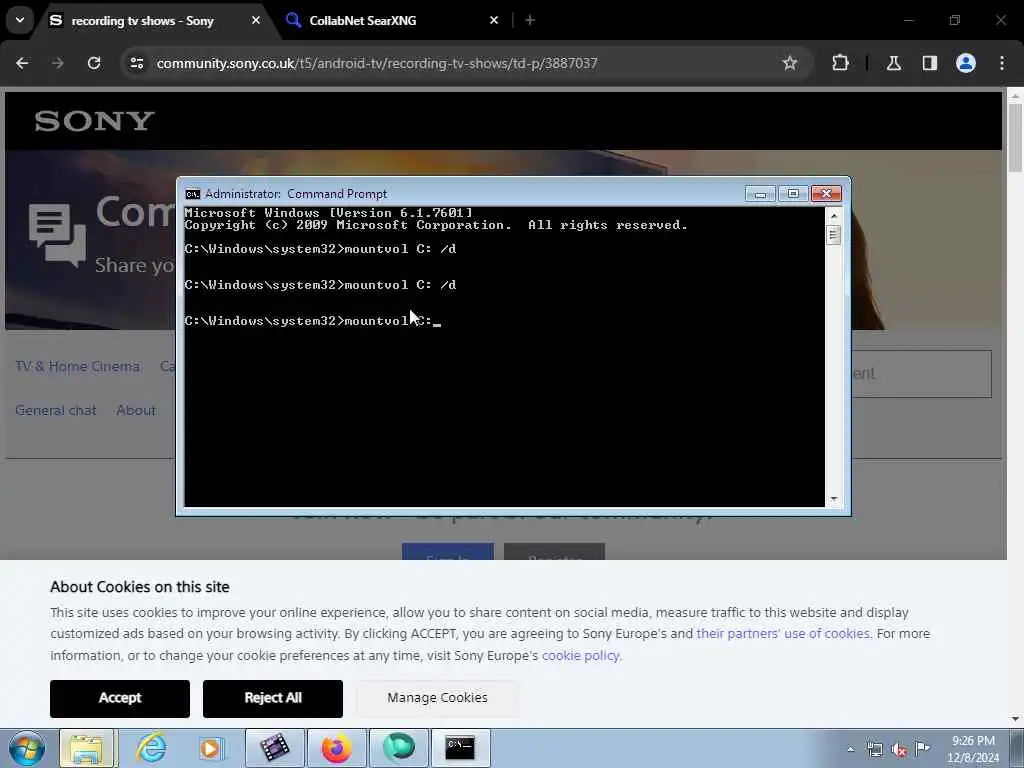The image size is (1024, 768).
Task: Toggle Chrome side panel icon
Action: (x=930, y=63)
